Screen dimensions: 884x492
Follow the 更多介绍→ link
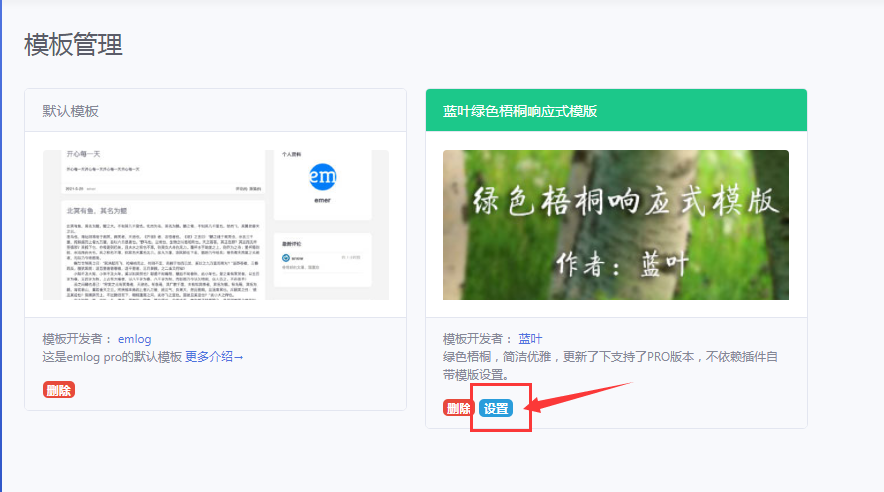pos(214,357)
